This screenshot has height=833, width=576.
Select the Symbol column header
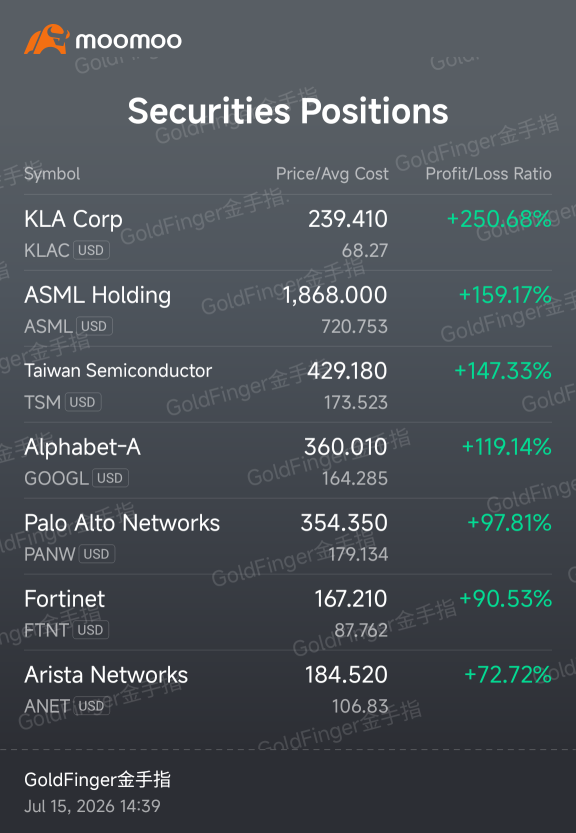tap(52, 174)
